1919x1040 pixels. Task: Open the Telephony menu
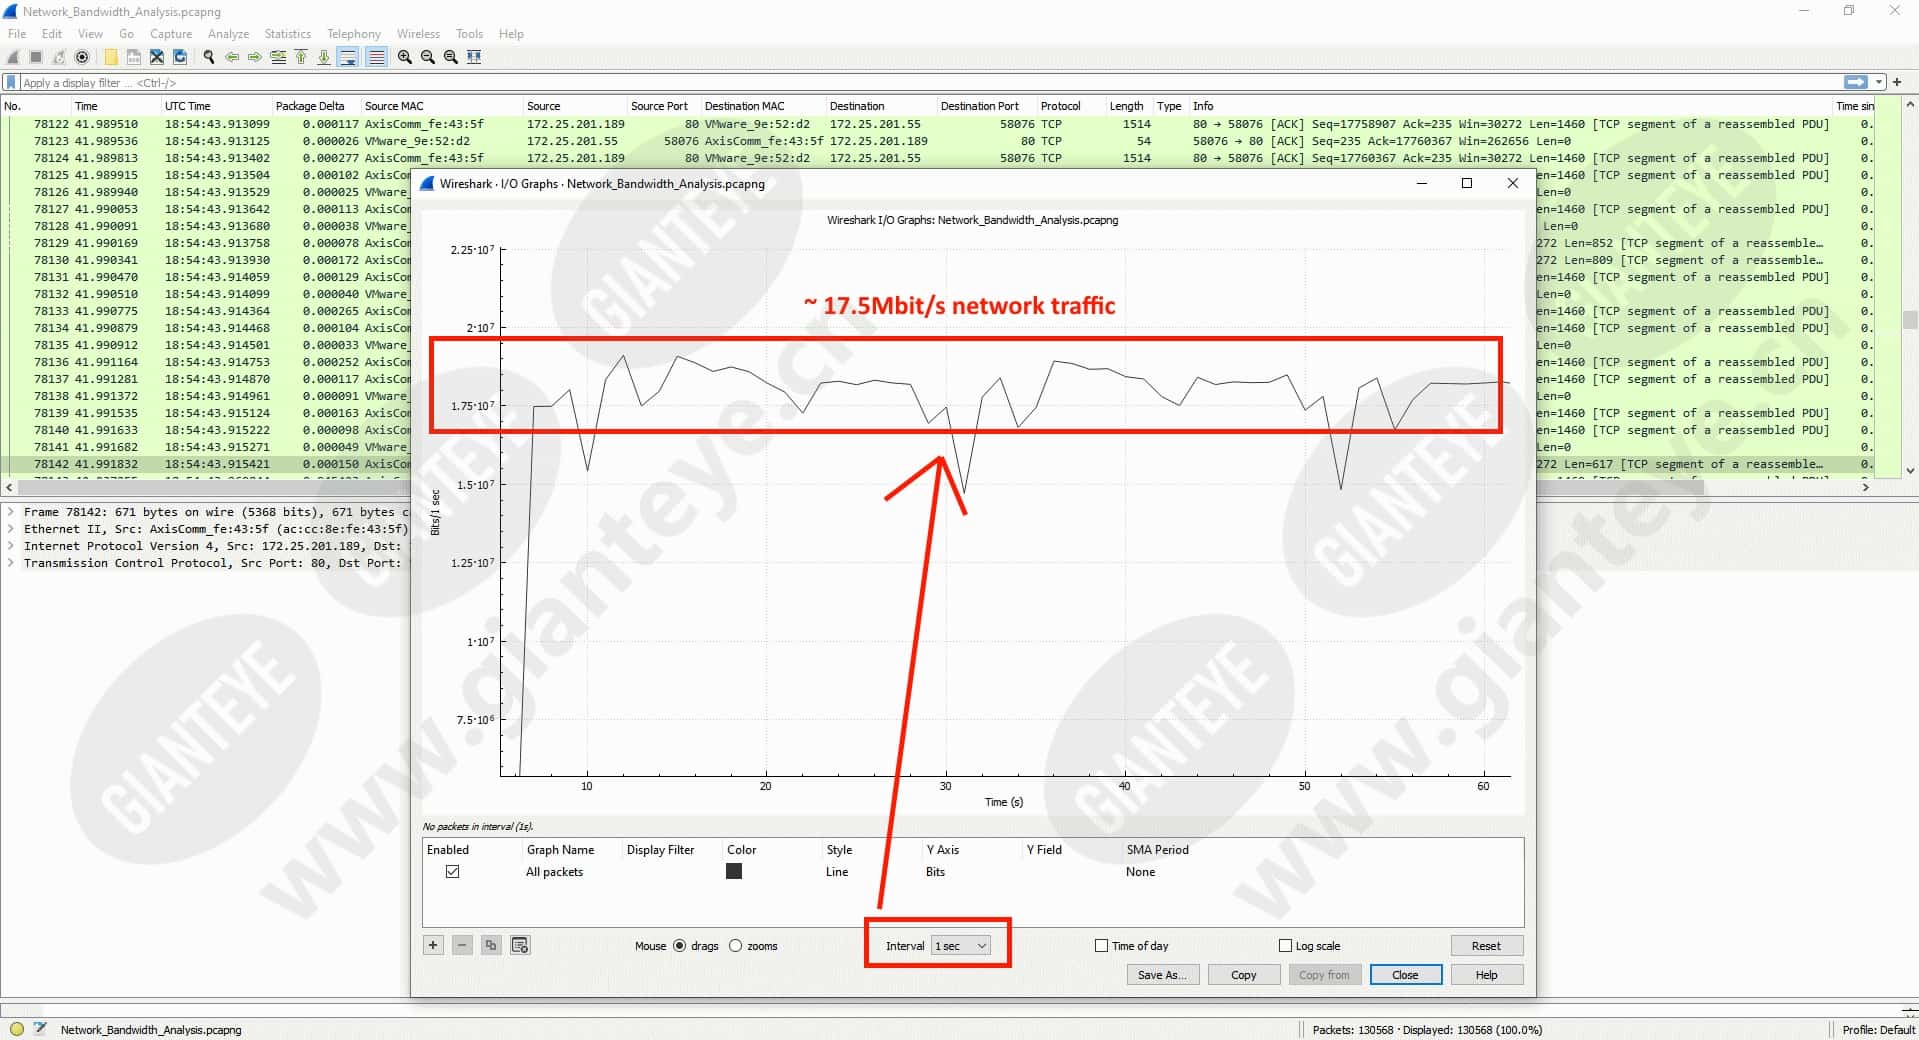[354, 34]
